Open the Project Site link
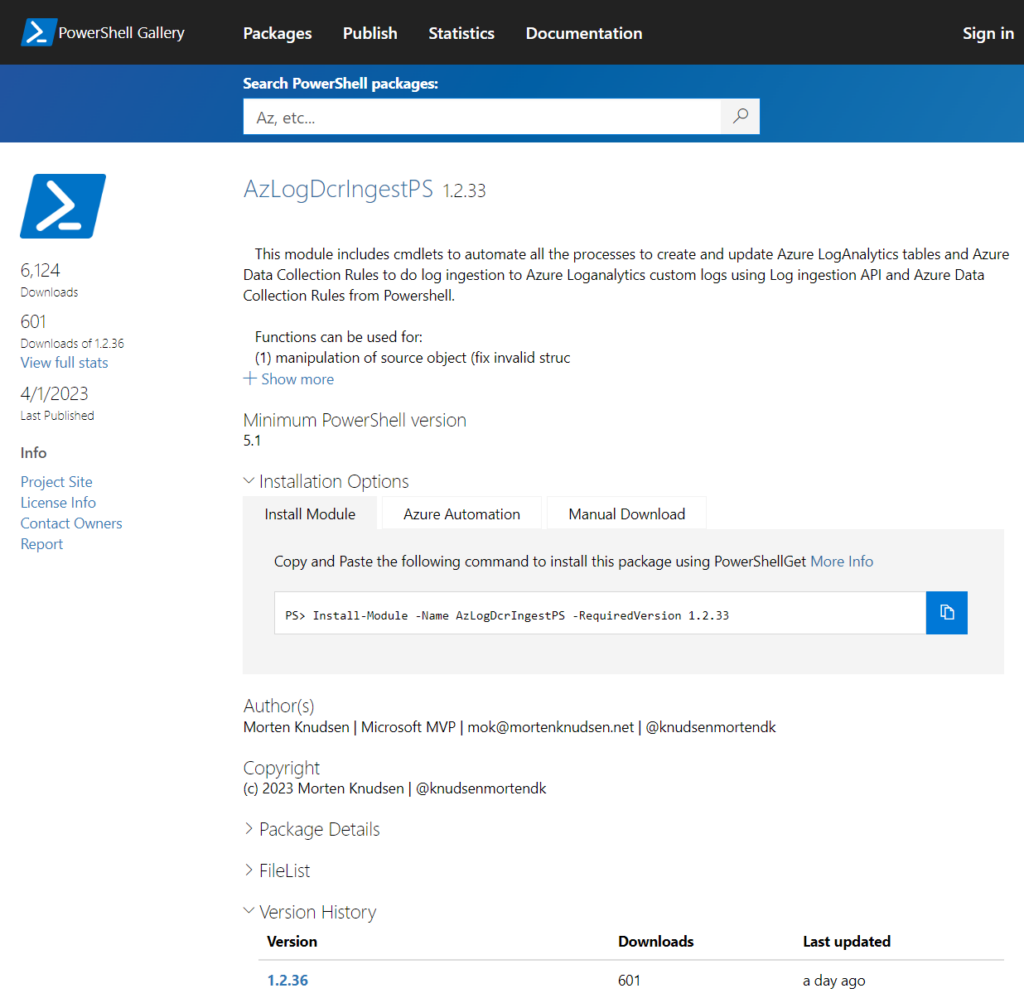 click(56, 481)
